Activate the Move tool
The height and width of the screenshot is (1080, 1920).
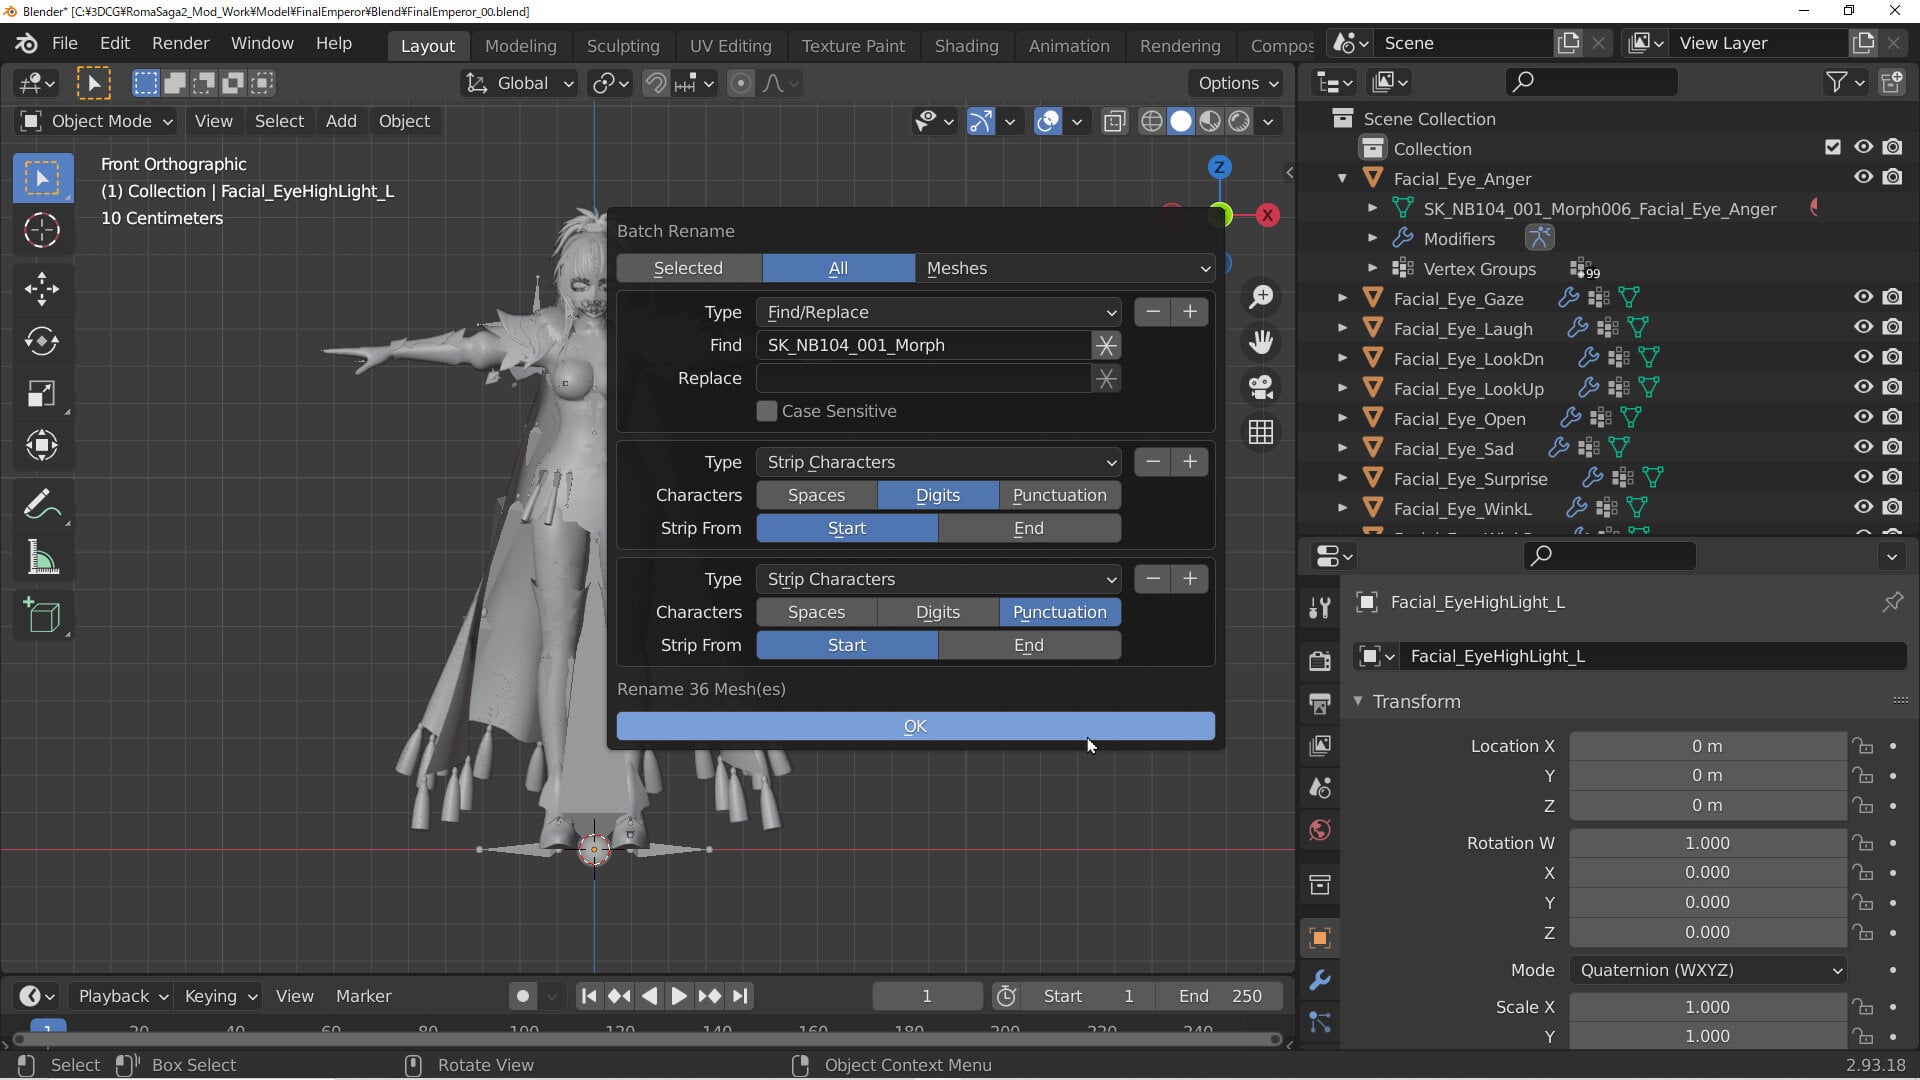(x=42, y=290)
